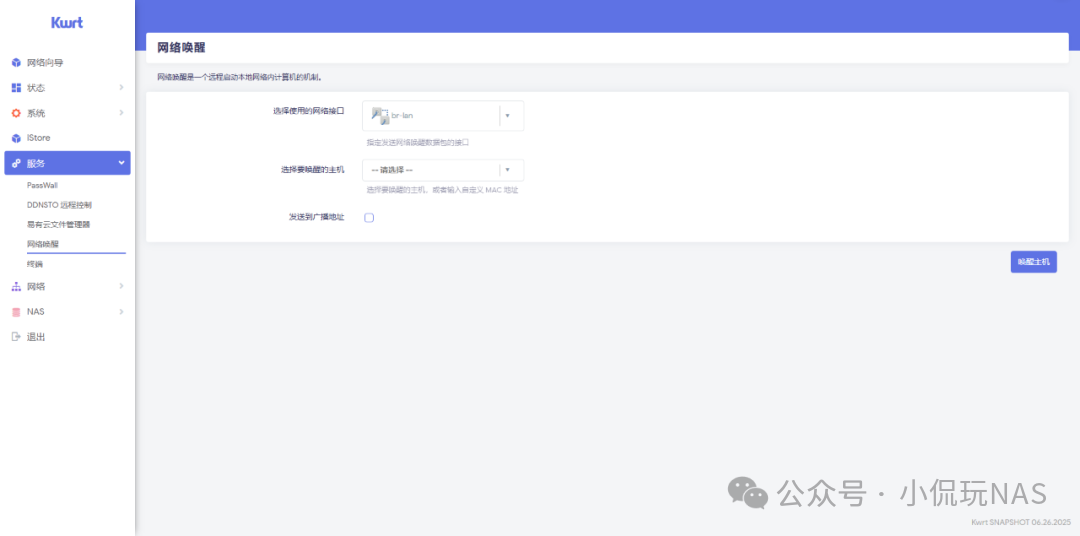The width and height of the screenshot is (1080, 536).
Task: Click the page description below the heading
Action: pos(240,78)
